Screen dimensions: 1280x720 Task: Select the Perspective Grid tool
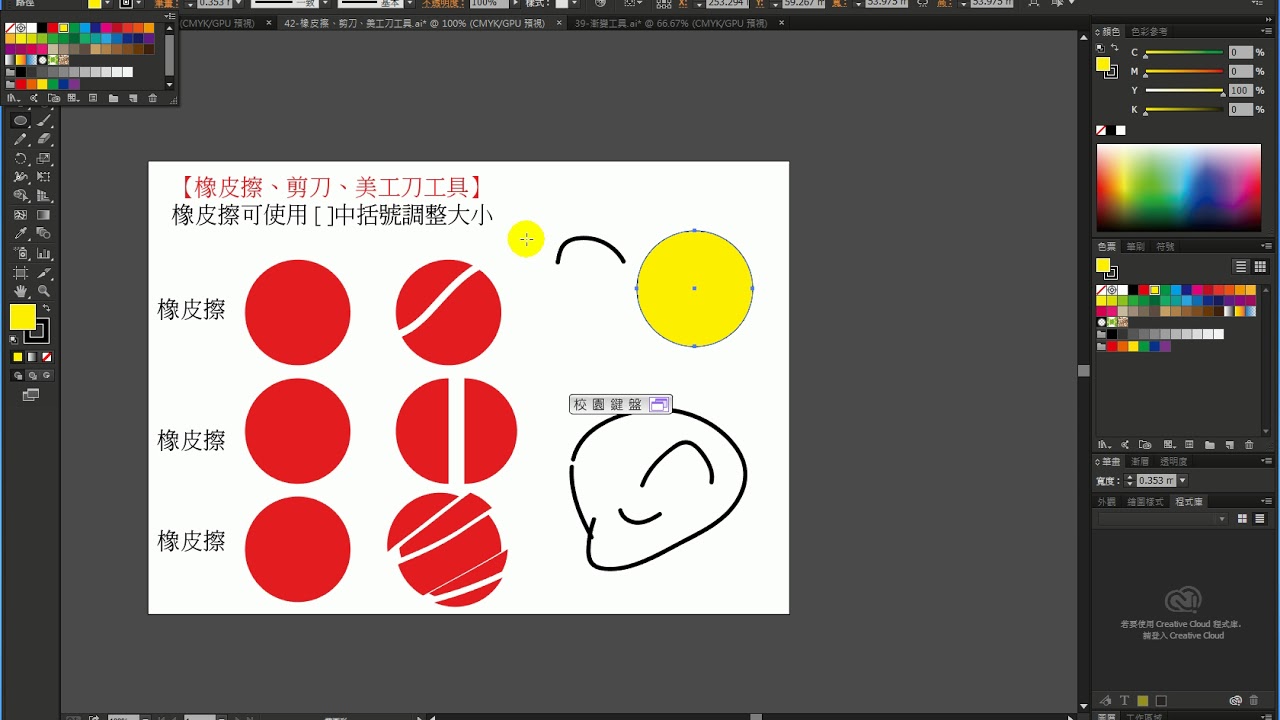44,196
